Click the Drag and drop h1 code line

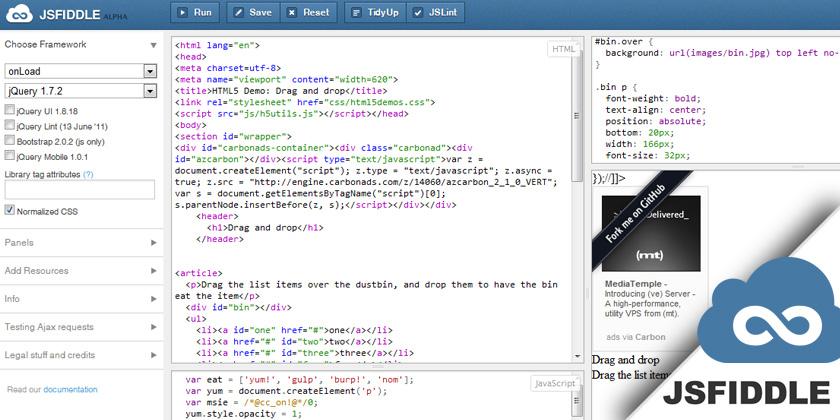[x=265, y=228]
